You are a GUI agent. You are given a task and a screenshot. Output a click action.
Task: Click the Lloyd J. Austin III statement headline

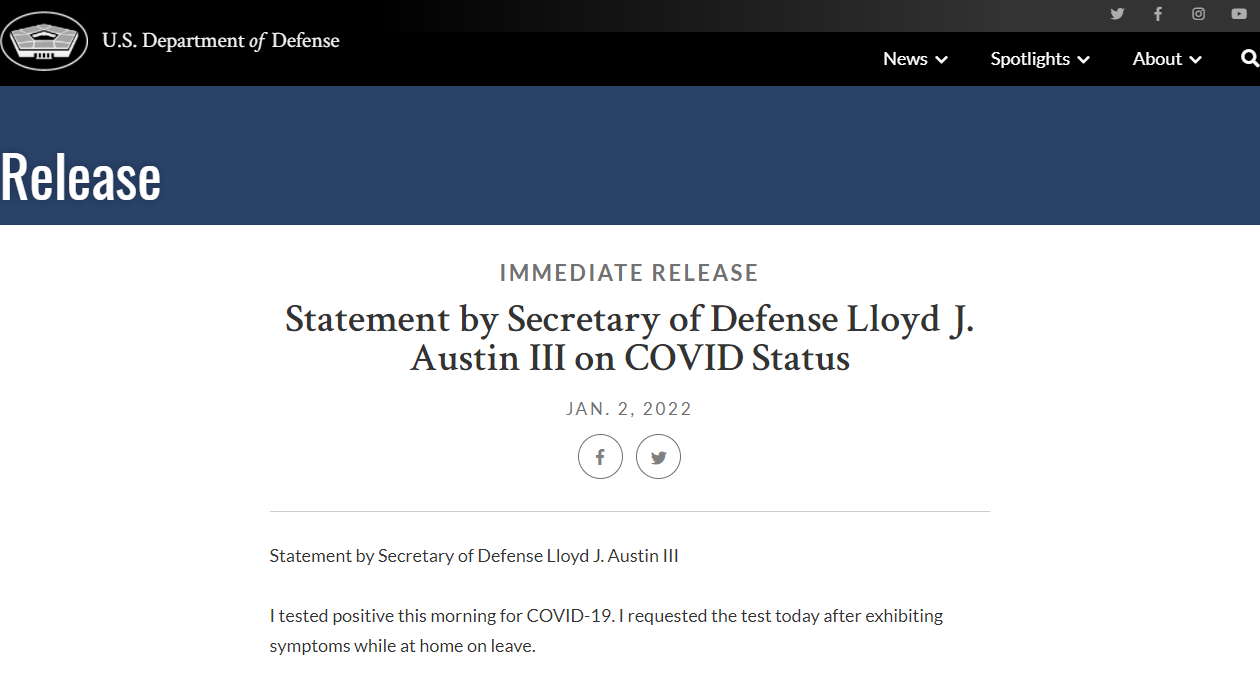[x=629, y=338]
